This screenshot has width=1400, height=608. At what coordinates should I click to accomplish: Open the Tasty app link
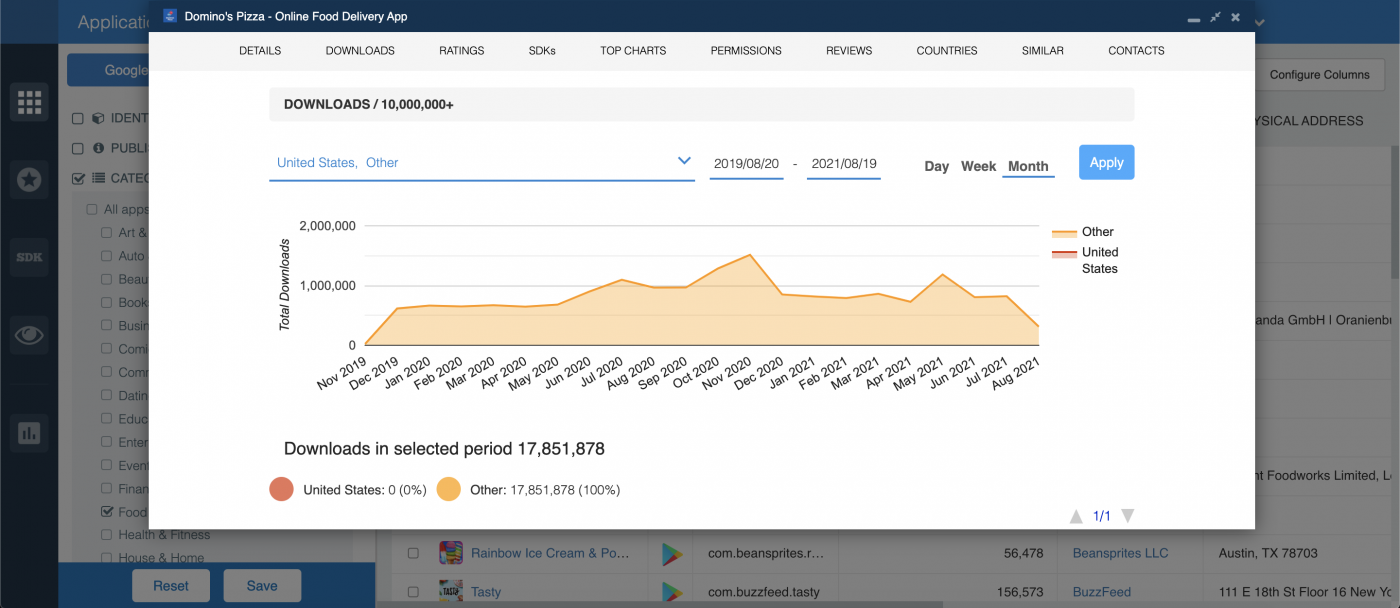click(x=486, y=592)
